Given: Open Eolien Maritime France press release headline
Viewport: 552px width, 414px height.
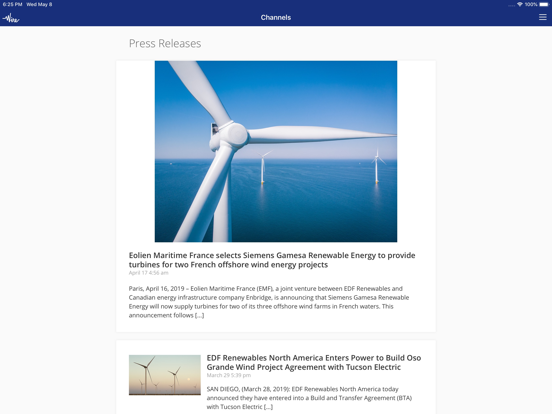Looking at the screenshot, I should 272,260.
